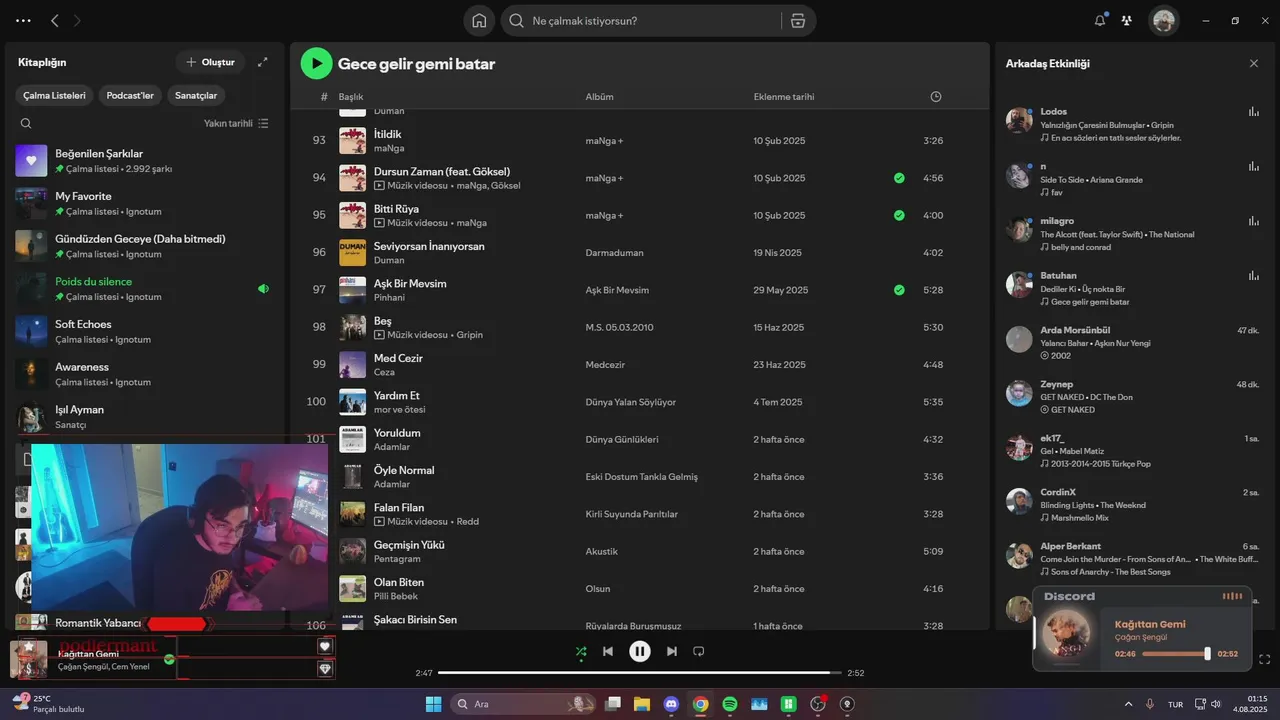Image resolution: width=1280 pixels, height=720 pixels.
Task: Click the Olan Biten album thumbnail
Action: [352, 588]
